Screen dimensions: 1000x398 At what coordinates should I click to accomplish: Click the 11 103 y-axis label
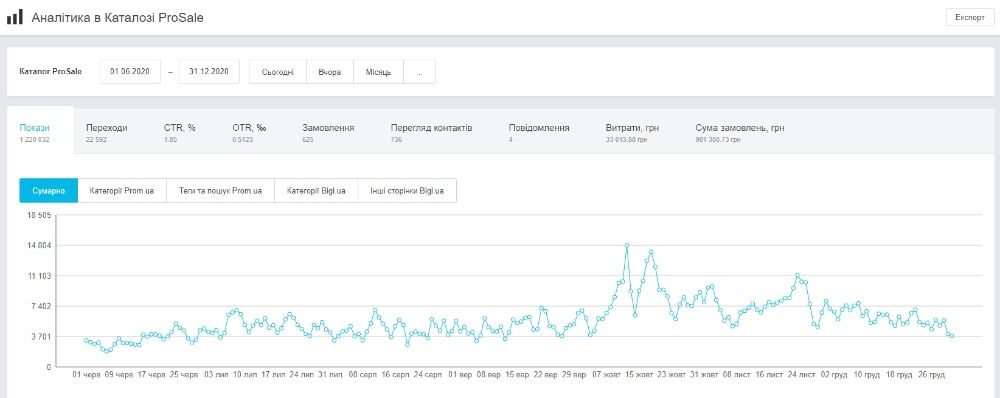coord(40,276)
